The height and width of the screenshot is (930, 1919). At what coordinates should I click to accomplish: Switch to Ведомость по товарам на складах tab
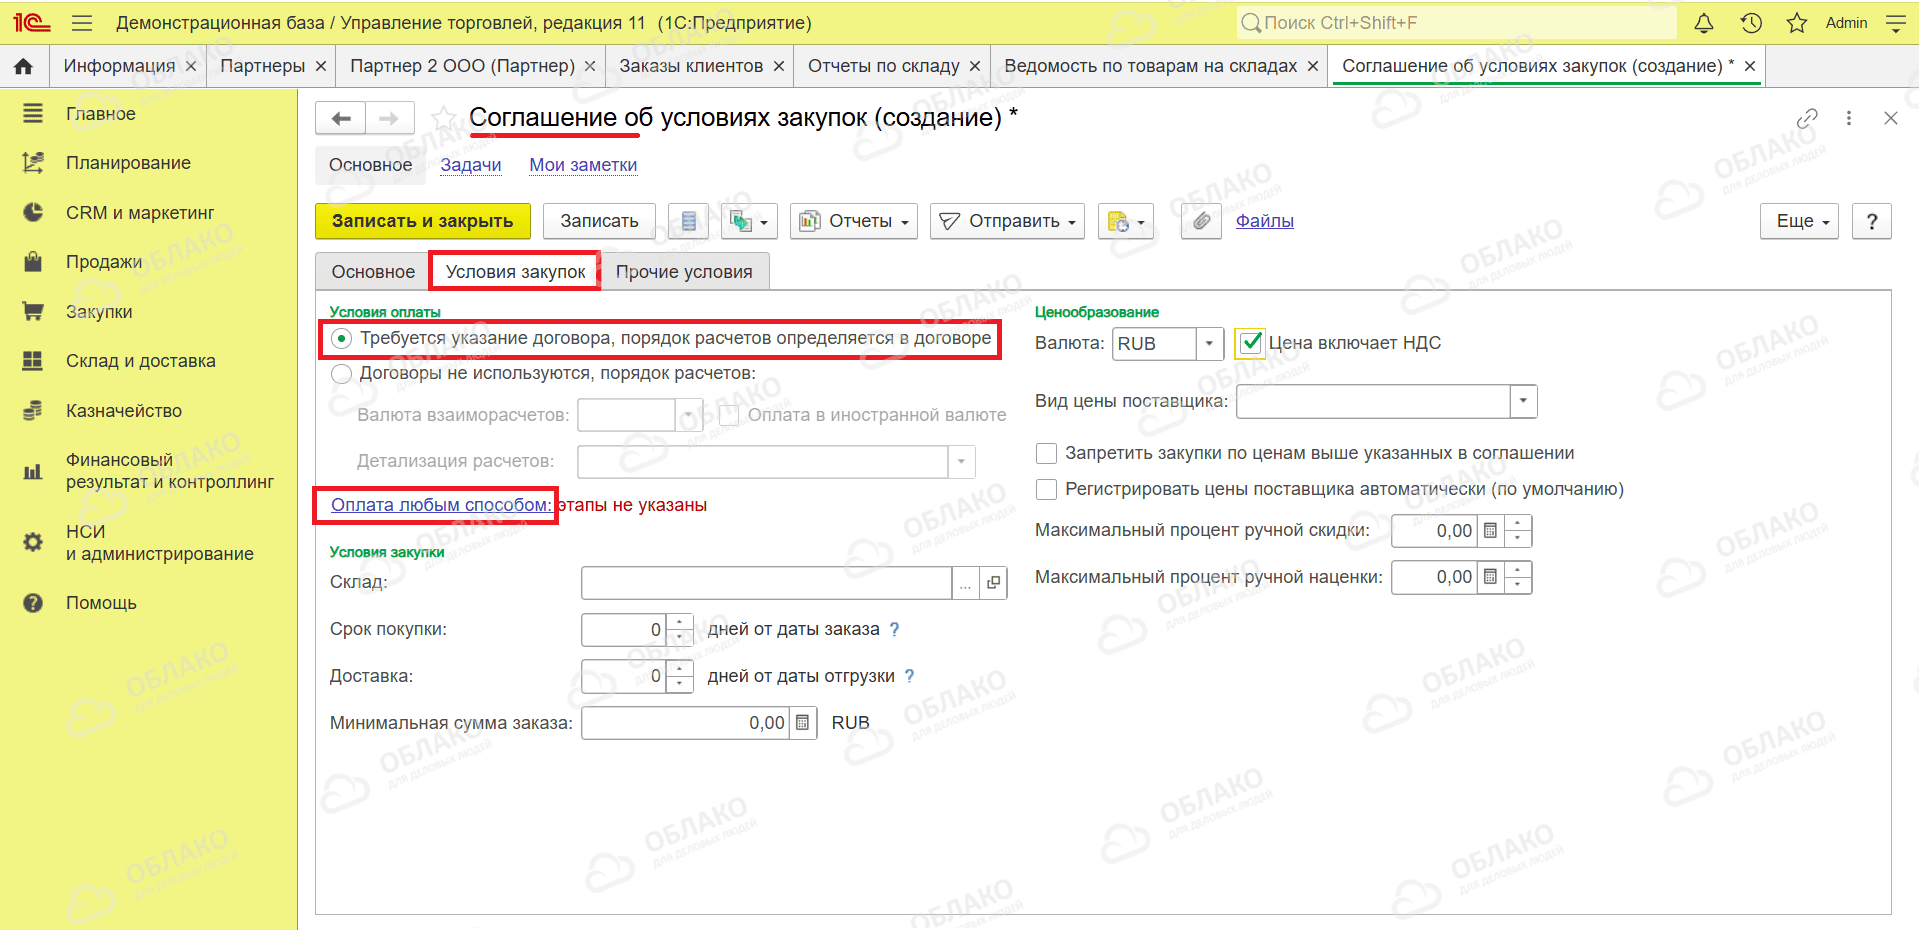point(1151,66)
